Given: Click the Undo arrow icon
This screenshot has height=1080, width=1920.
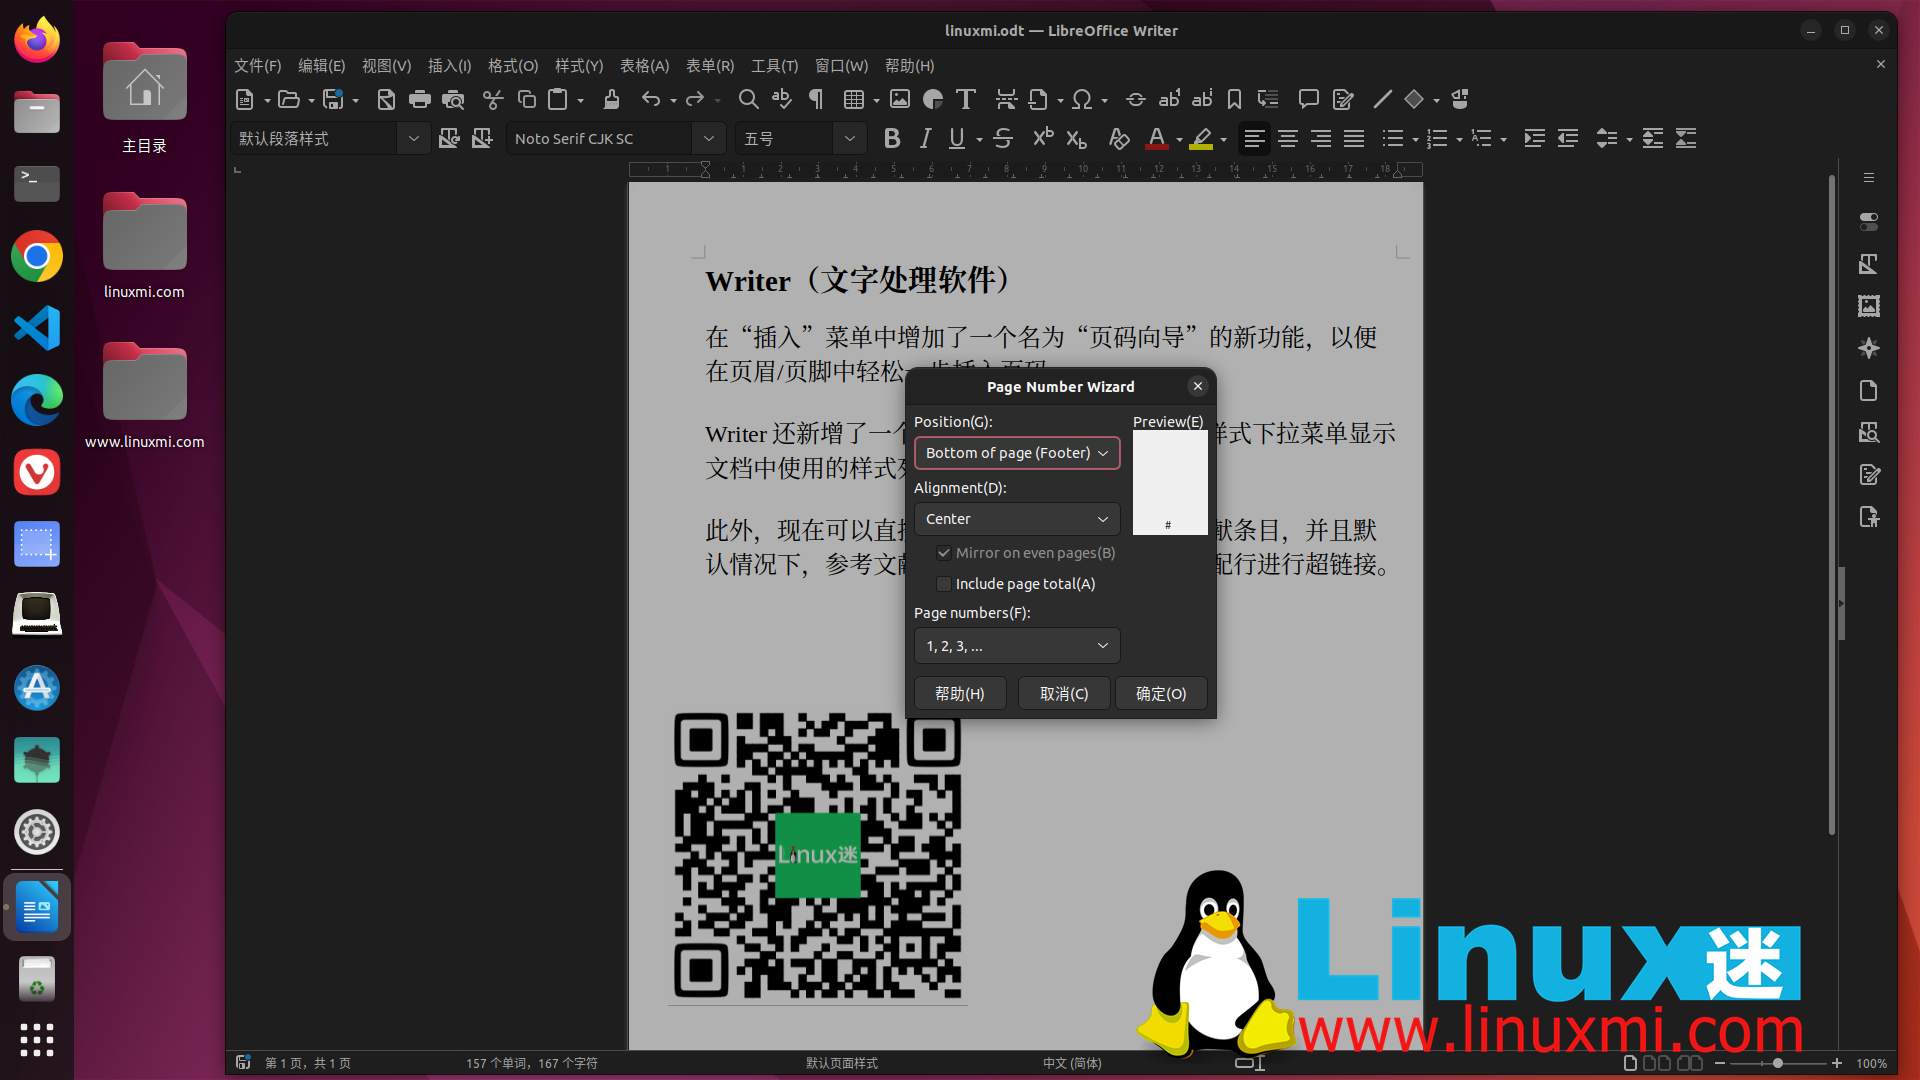Looking at the screenshot, I should (x=651, y=99).
